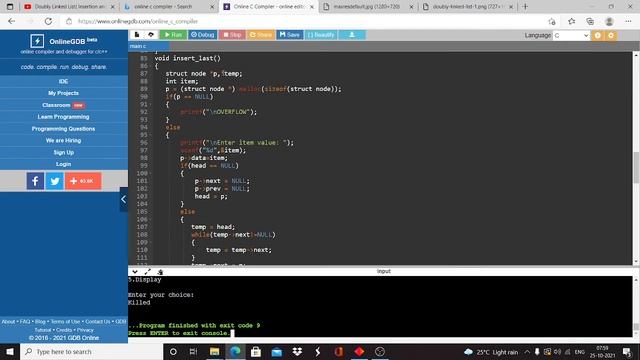Open the Credits footer link

[x=64, y=330]
